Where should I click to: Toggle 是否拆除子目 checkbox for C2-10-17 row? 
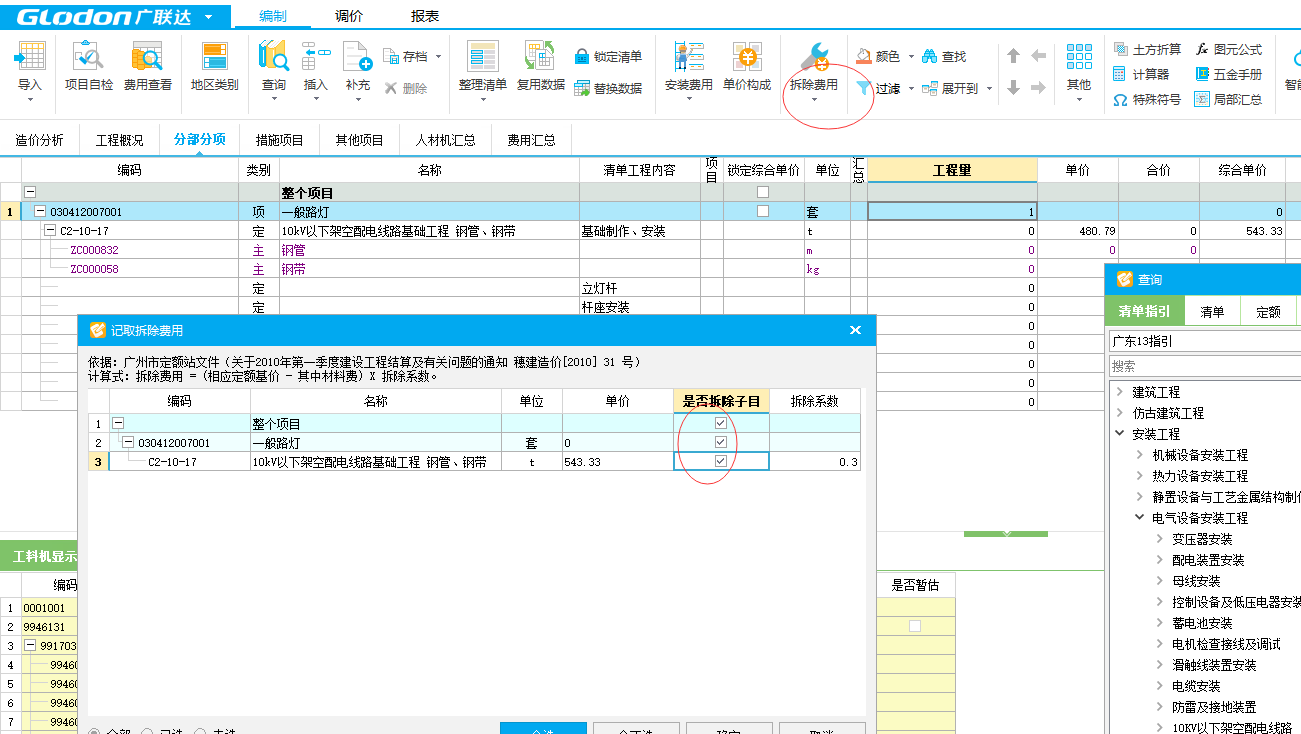coord(721,461)
